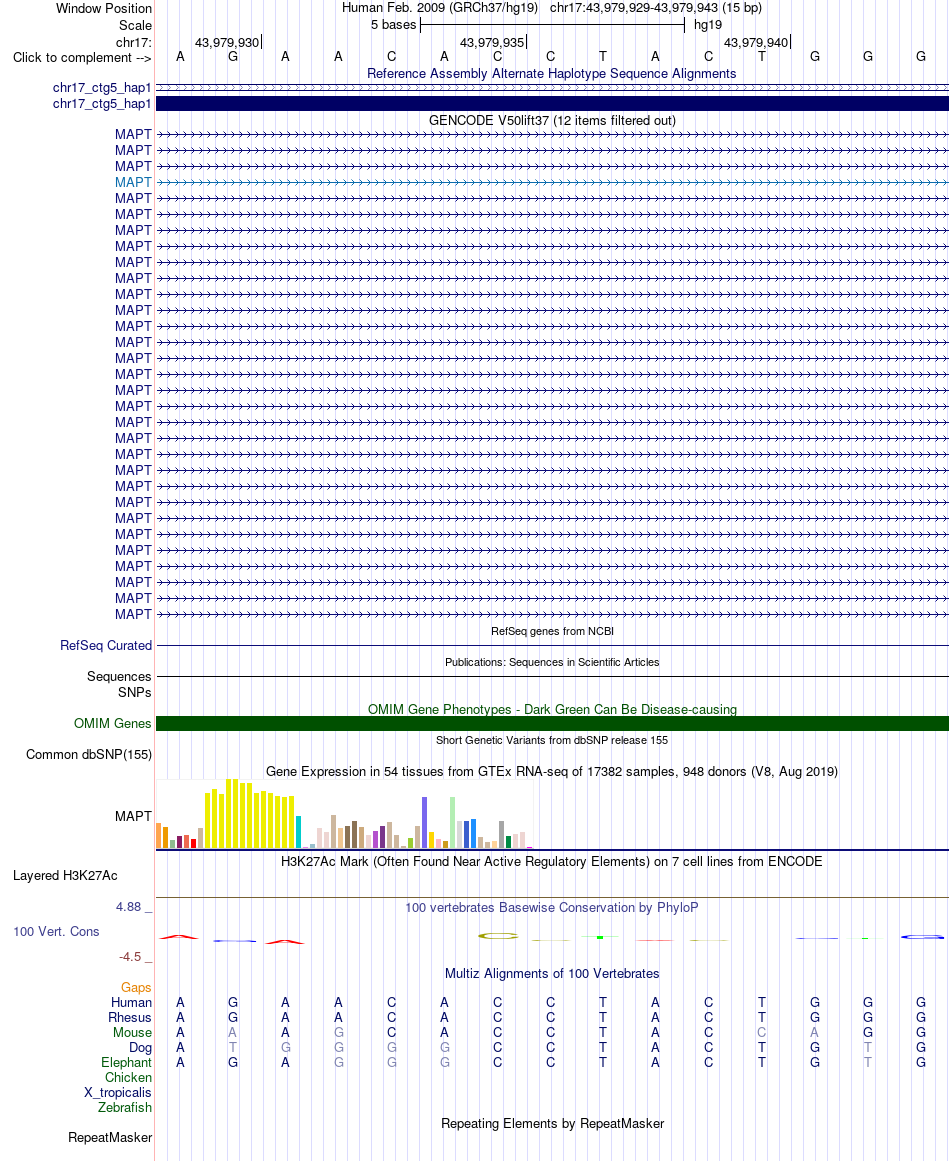The height and width of the screenshot is (1161, 950).
Task: Select the Rhesus species row label
Action: 130,1017
